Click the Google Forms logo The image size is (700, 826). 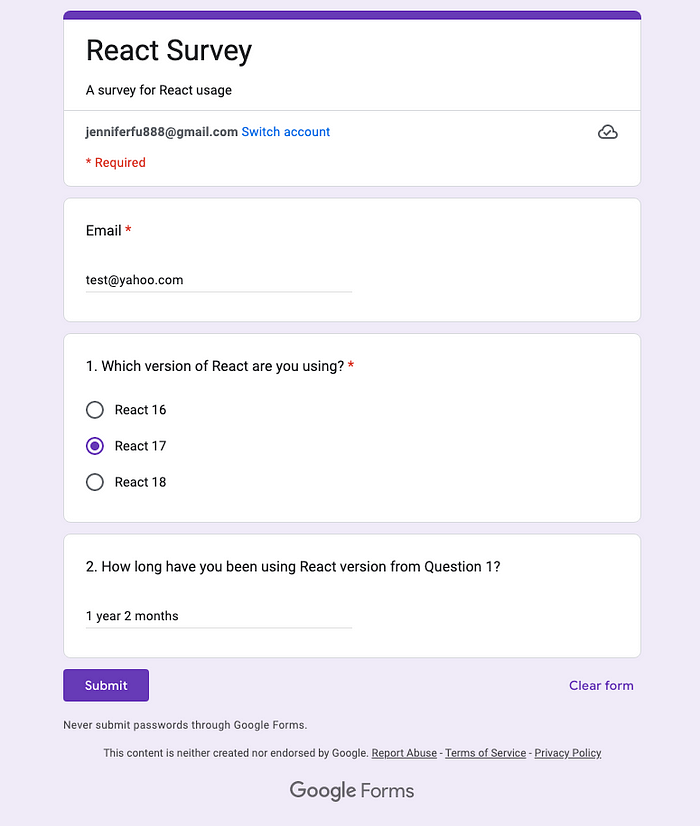point(352,791)
